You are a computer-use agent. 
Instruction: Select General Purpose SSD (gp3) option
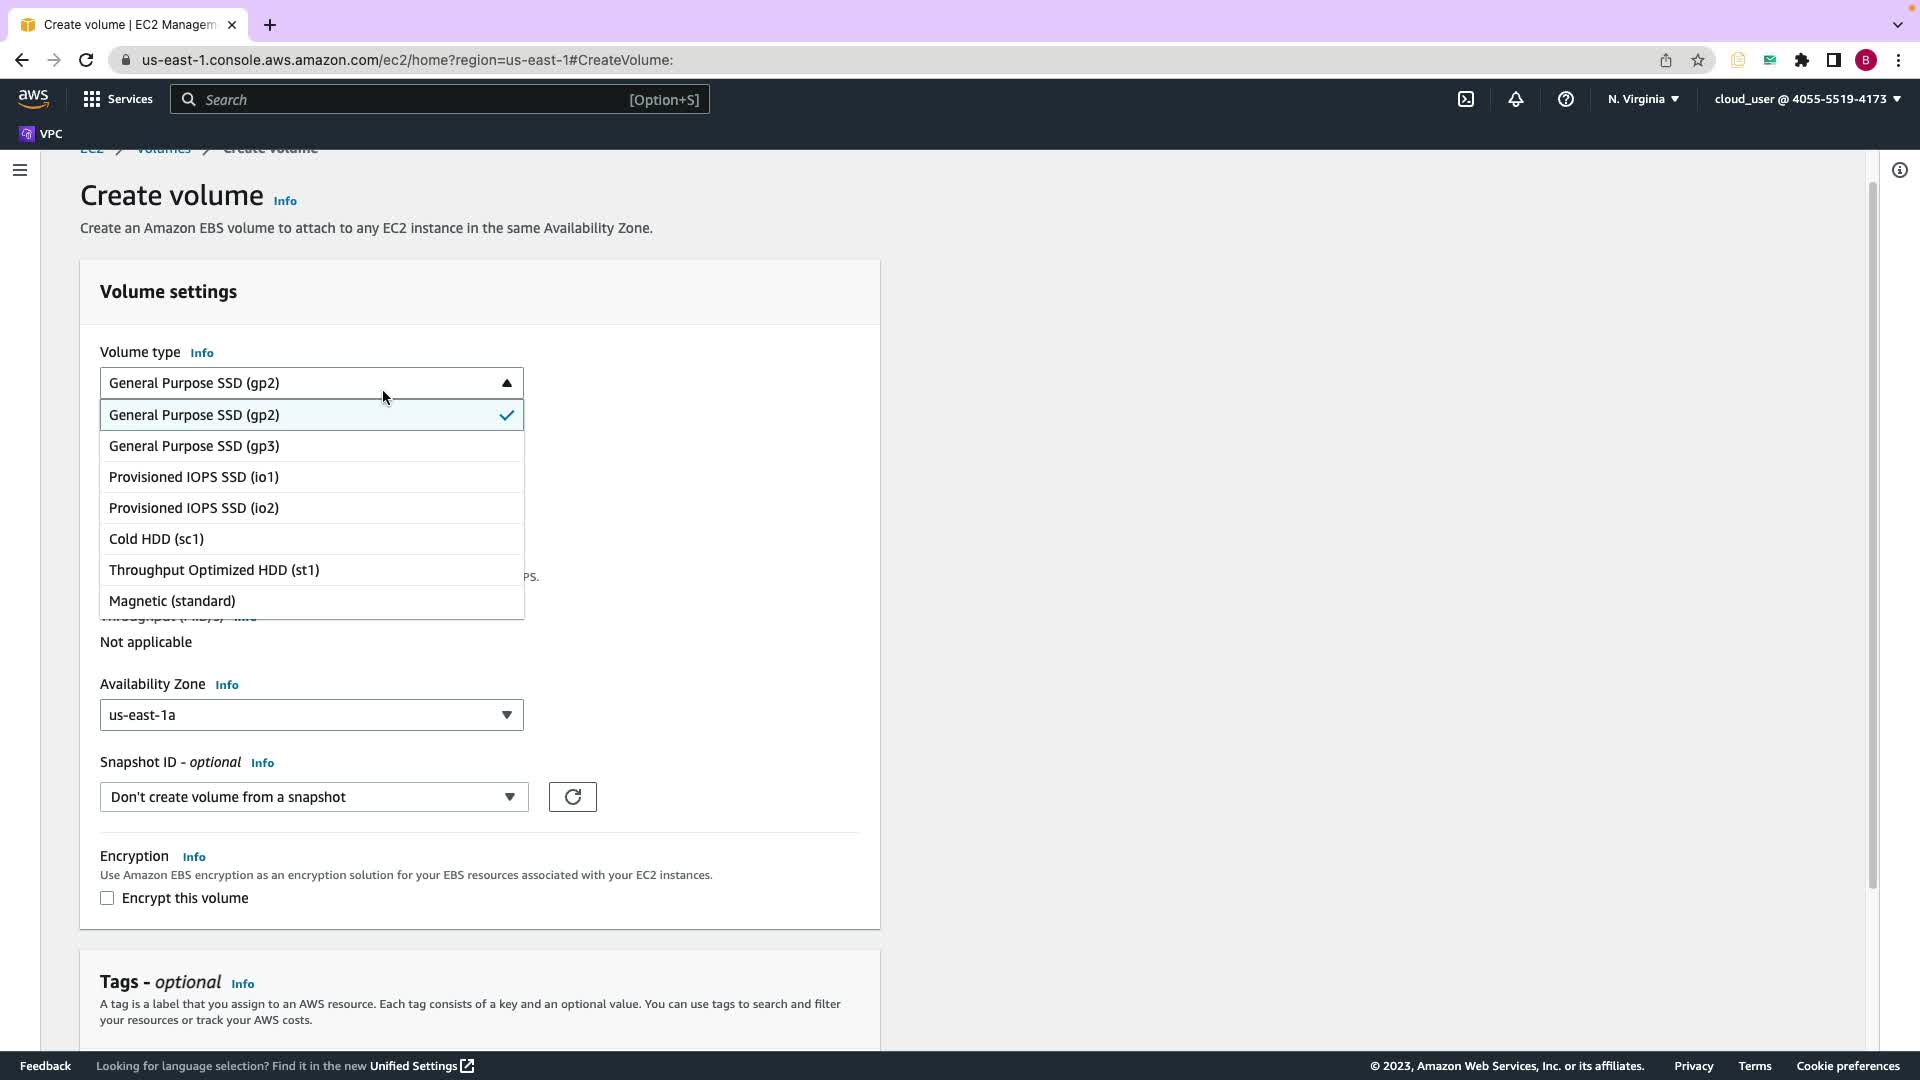click(x=194, y=446)
